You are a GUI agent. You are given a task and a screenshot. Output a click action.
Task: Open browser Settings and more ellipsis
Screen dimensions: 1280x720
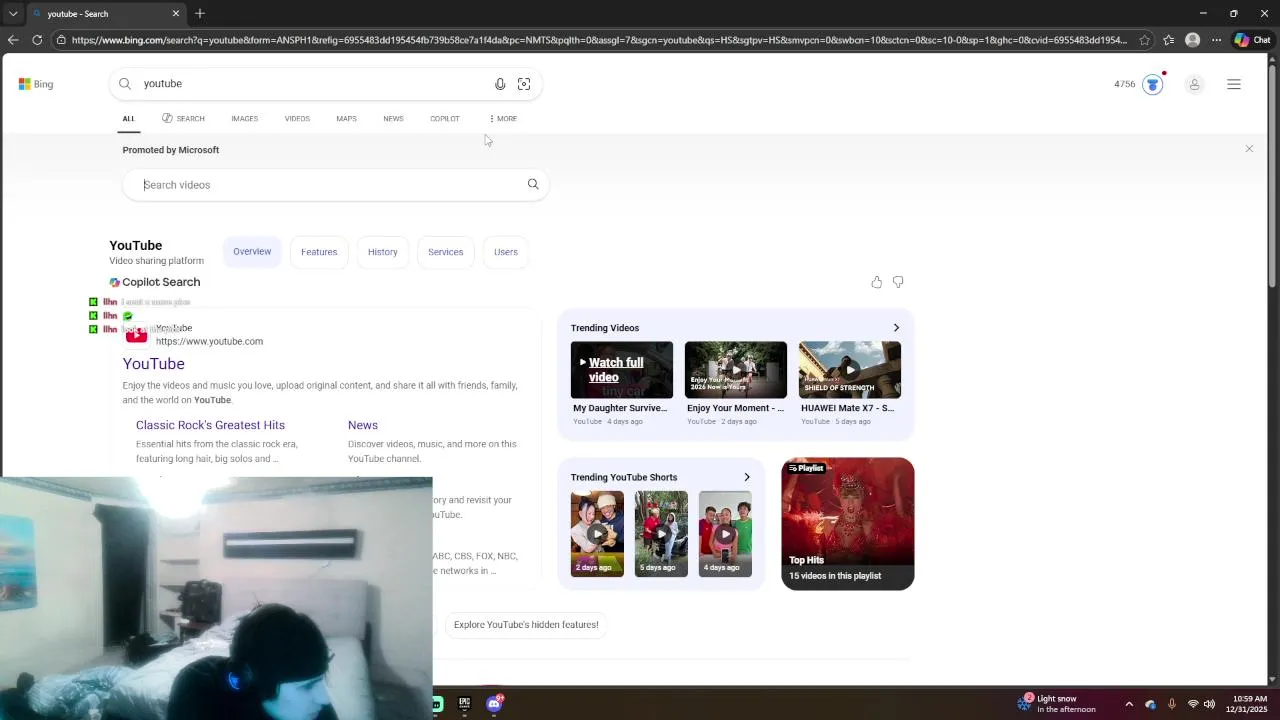[x=1216, y=40]
